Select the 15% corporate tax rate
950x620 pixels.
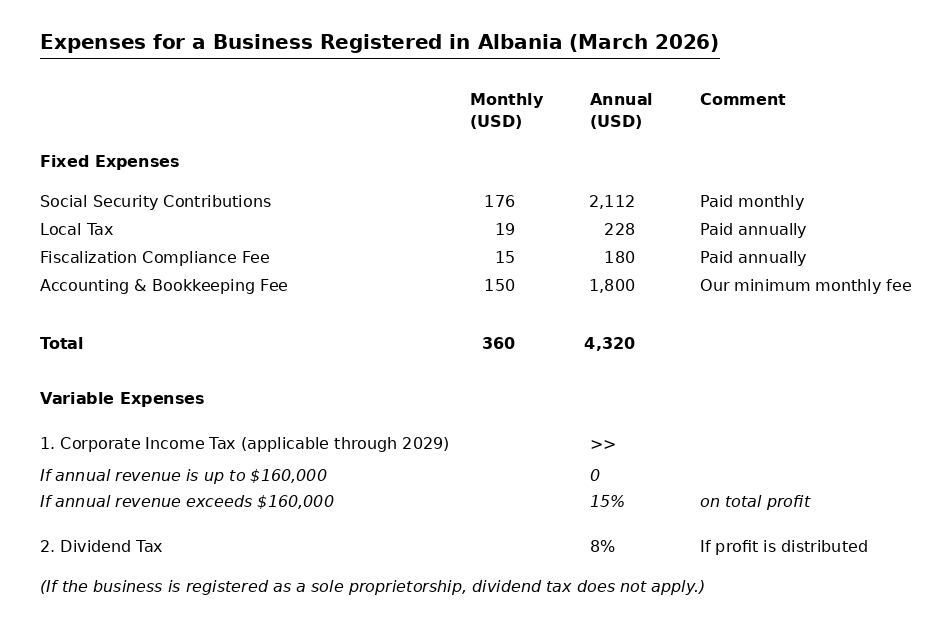607,502
